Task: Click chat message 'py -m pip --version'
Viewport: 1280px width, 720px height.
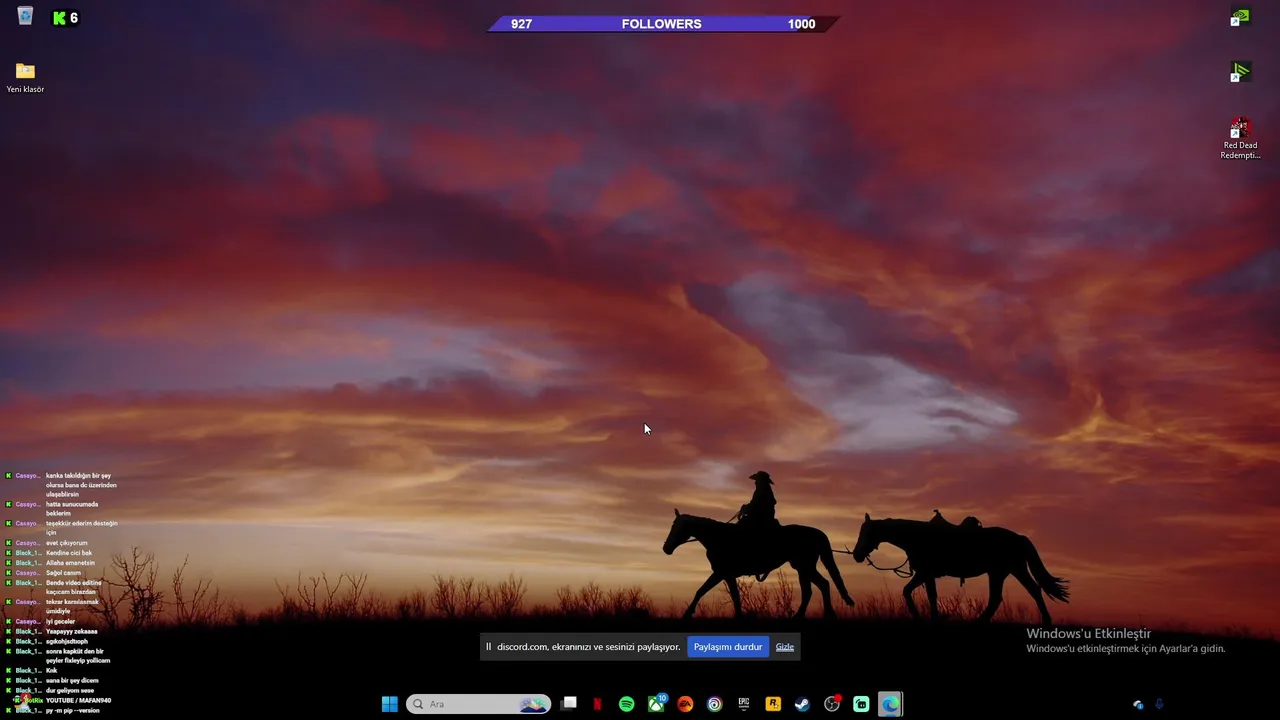Action: [x=73, y=711]
